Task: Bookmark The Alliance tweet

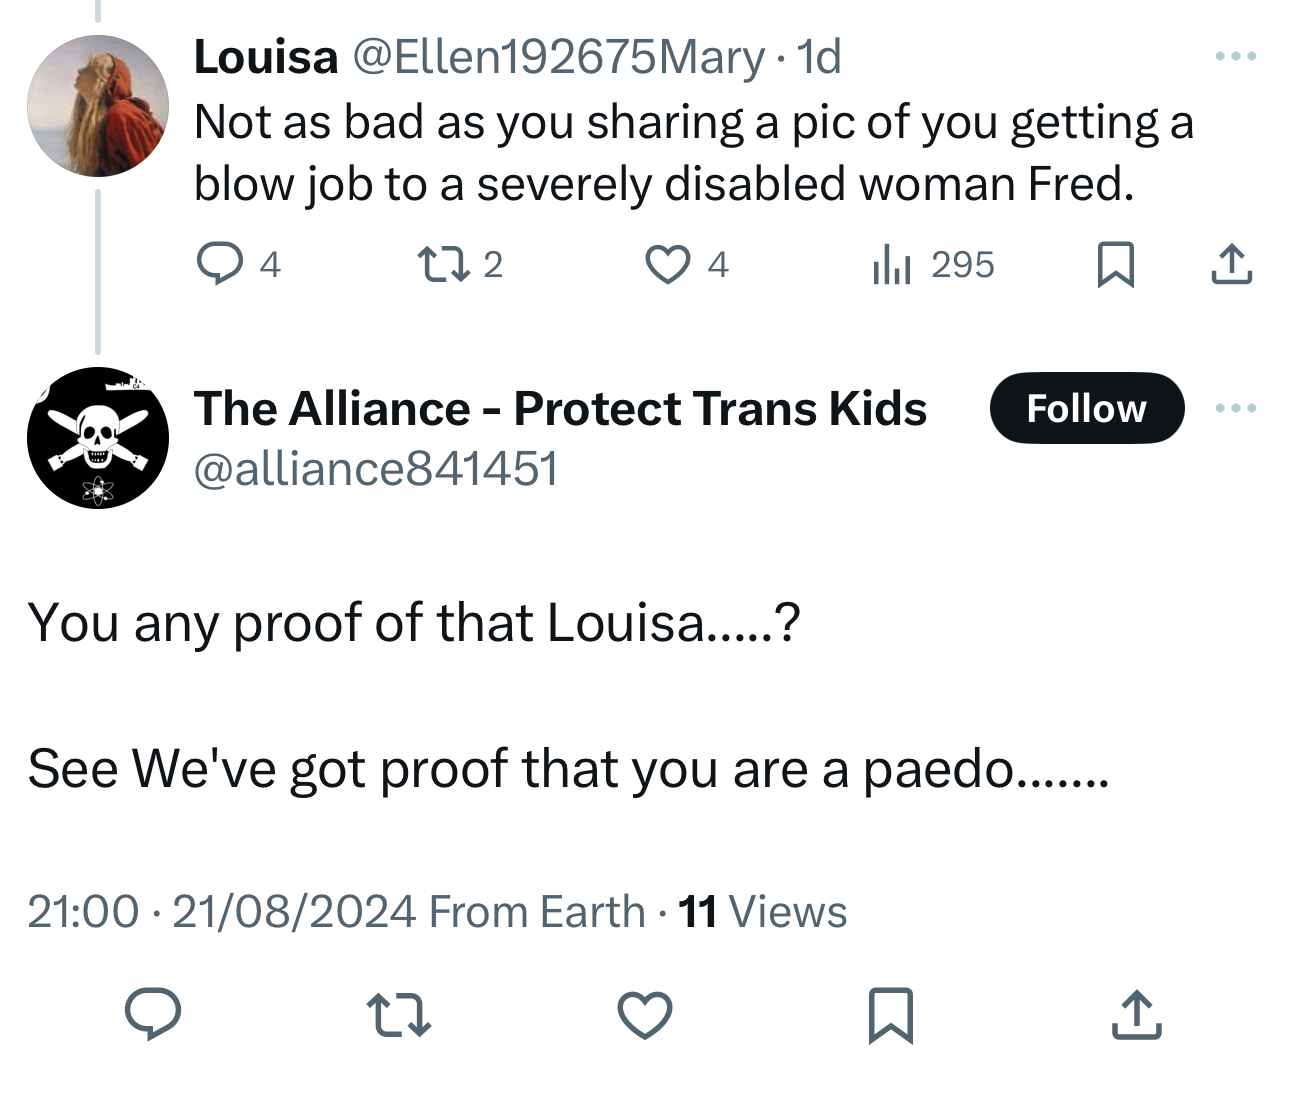Action: click(891, 1014)
